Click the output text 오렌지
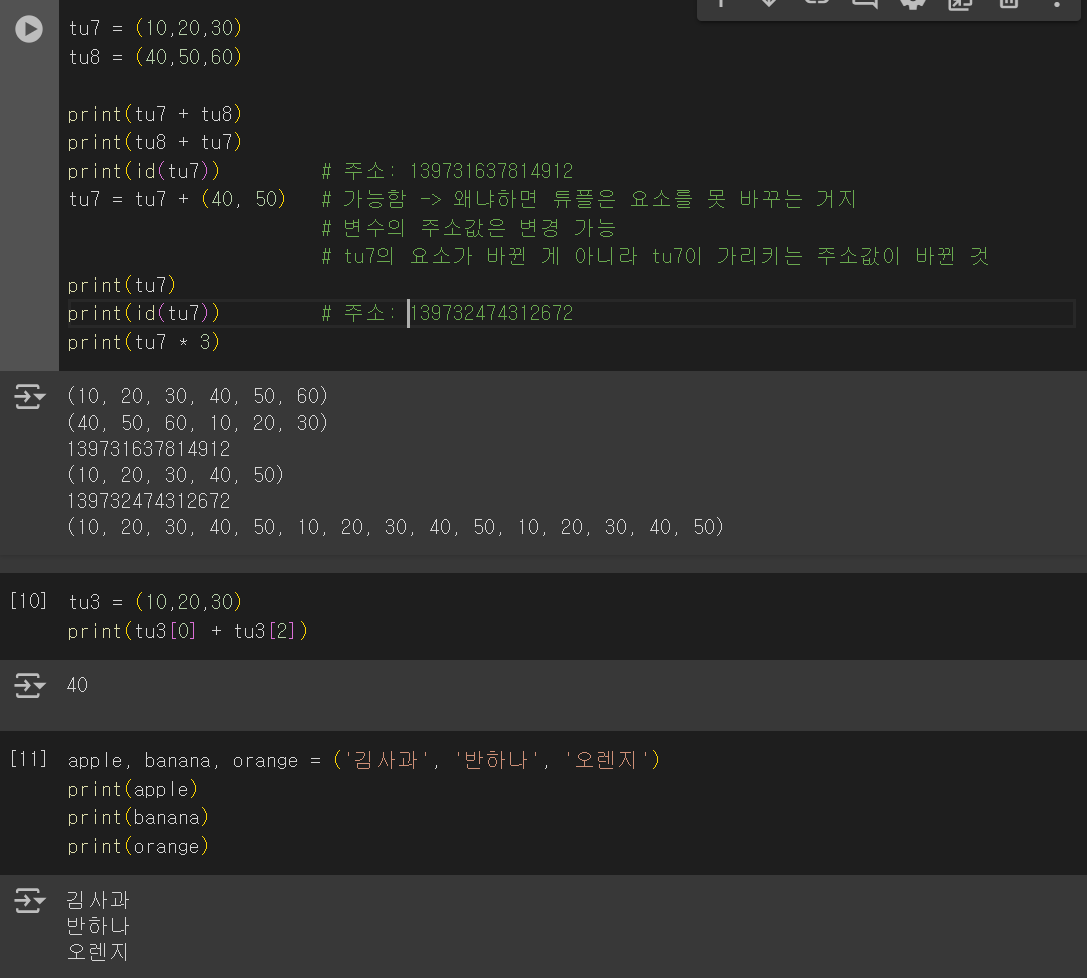The image size is (1087, 978). coord(98,952)
